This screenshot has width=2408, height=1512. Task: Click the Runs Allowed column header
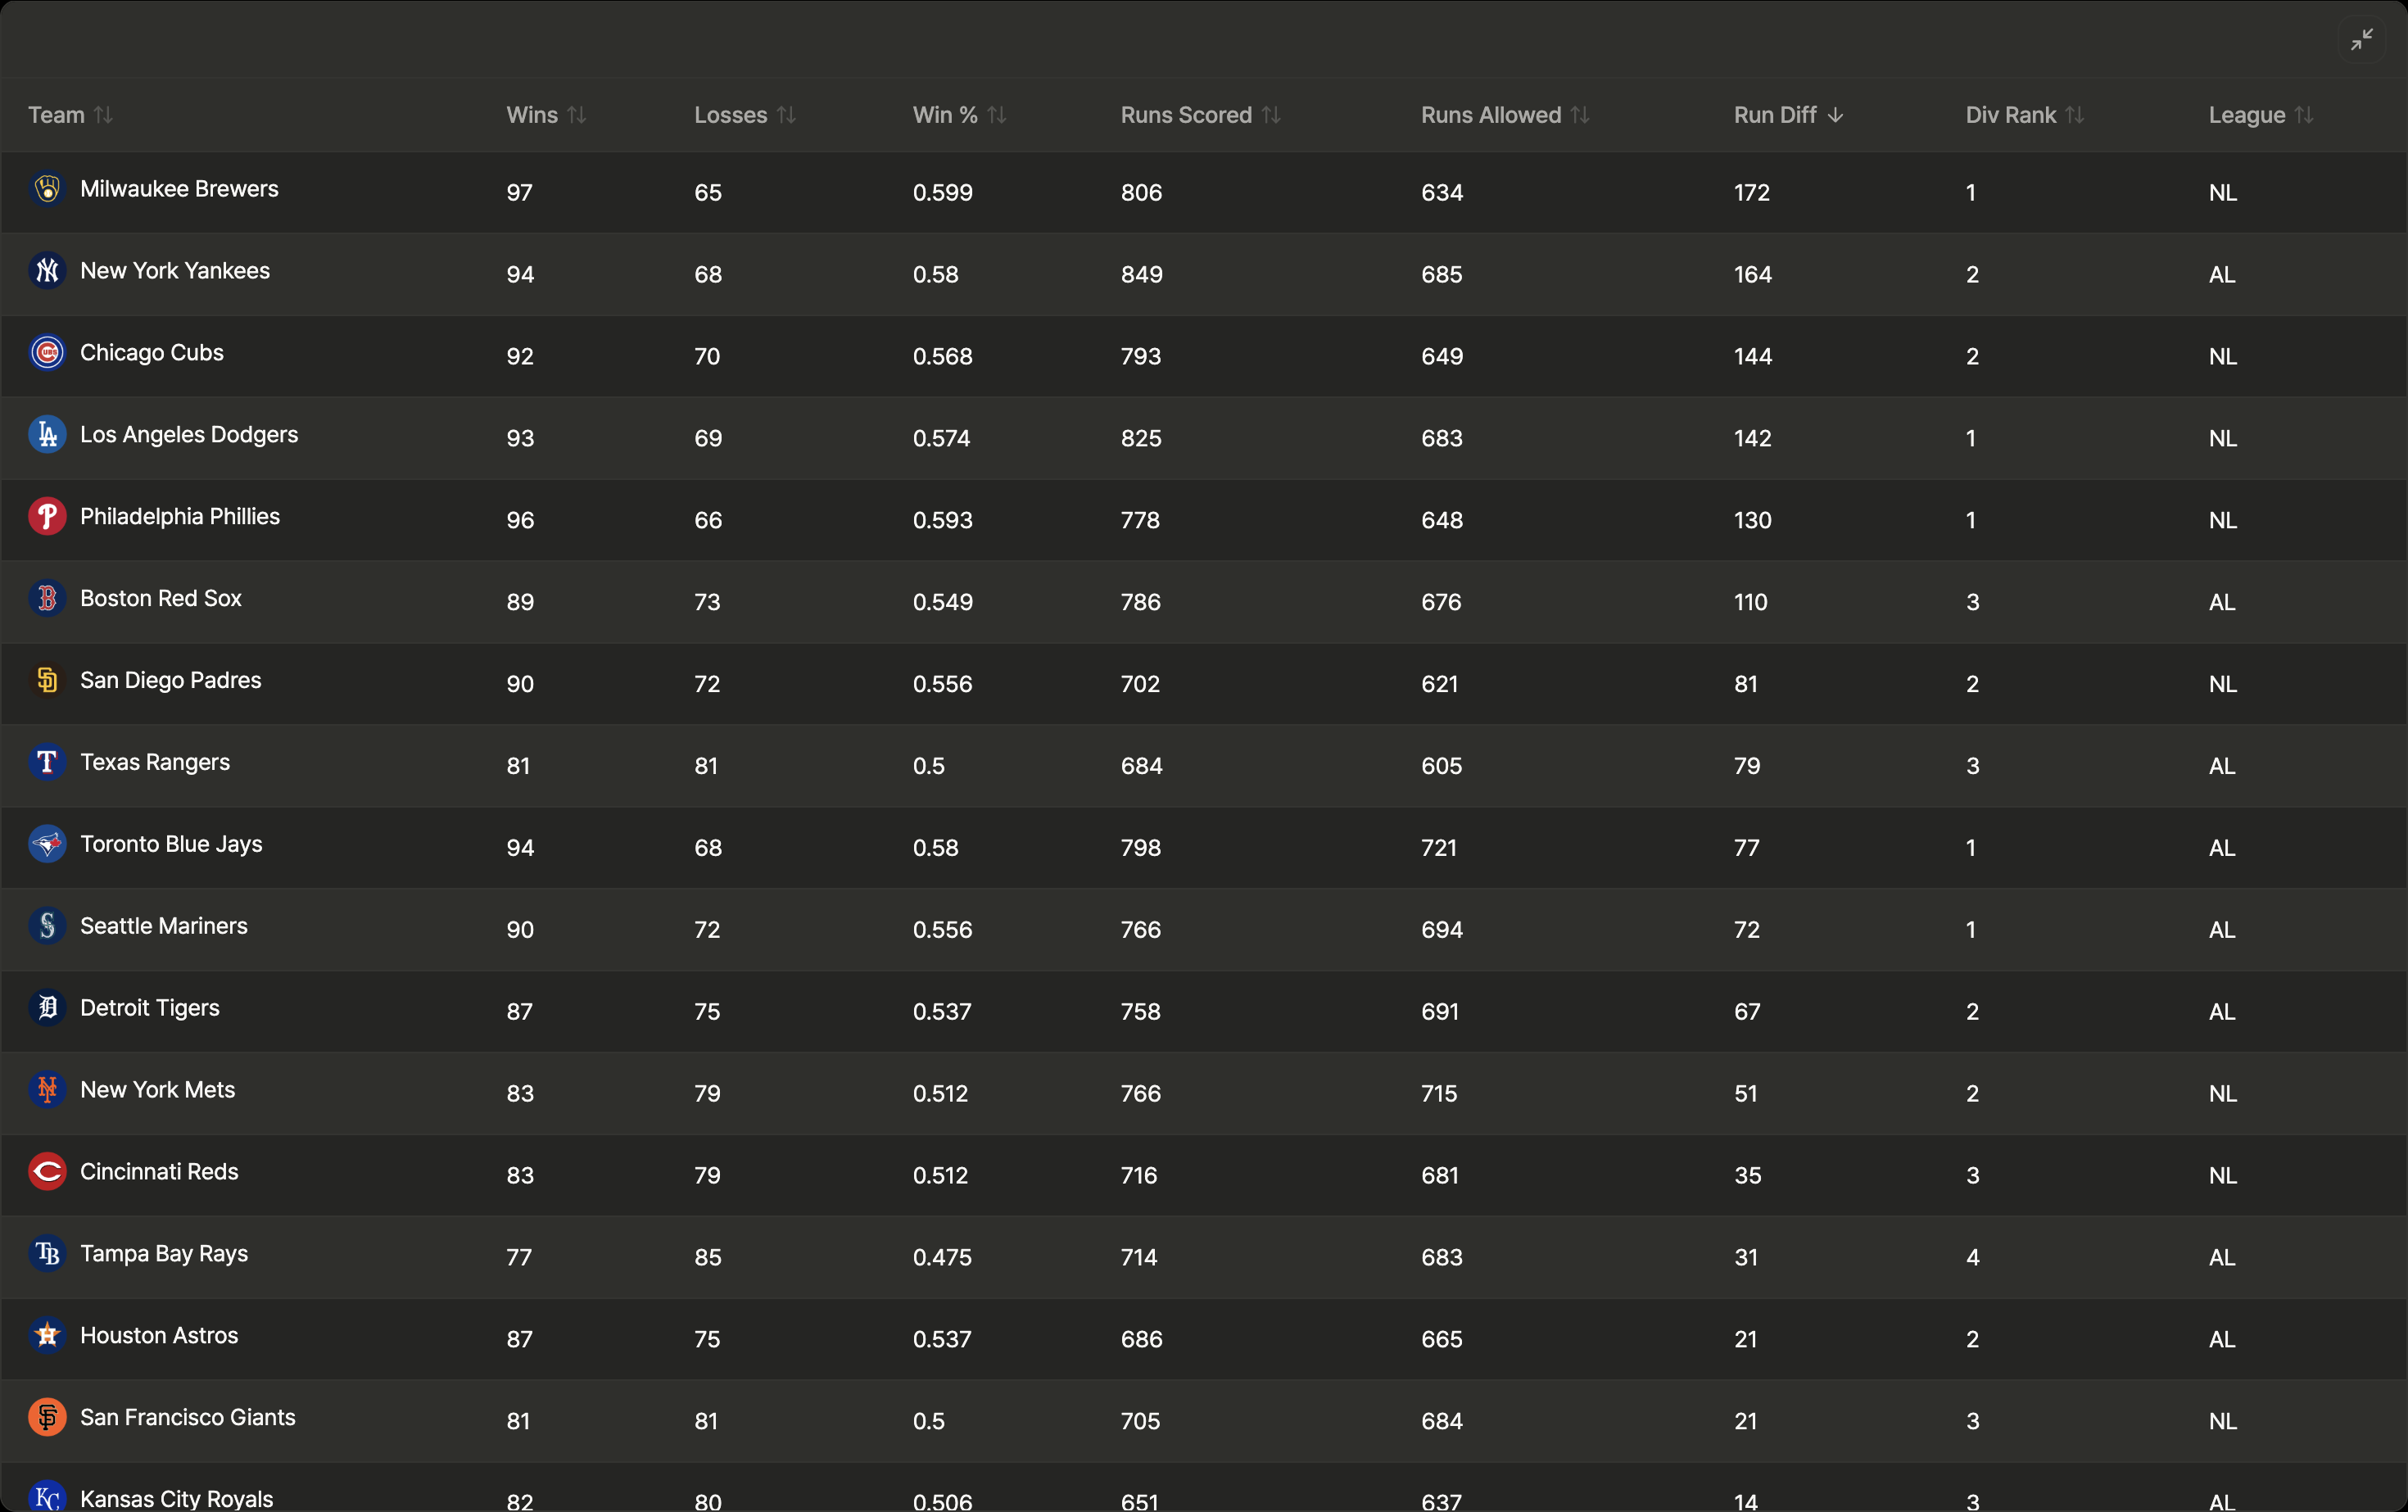1490,115
